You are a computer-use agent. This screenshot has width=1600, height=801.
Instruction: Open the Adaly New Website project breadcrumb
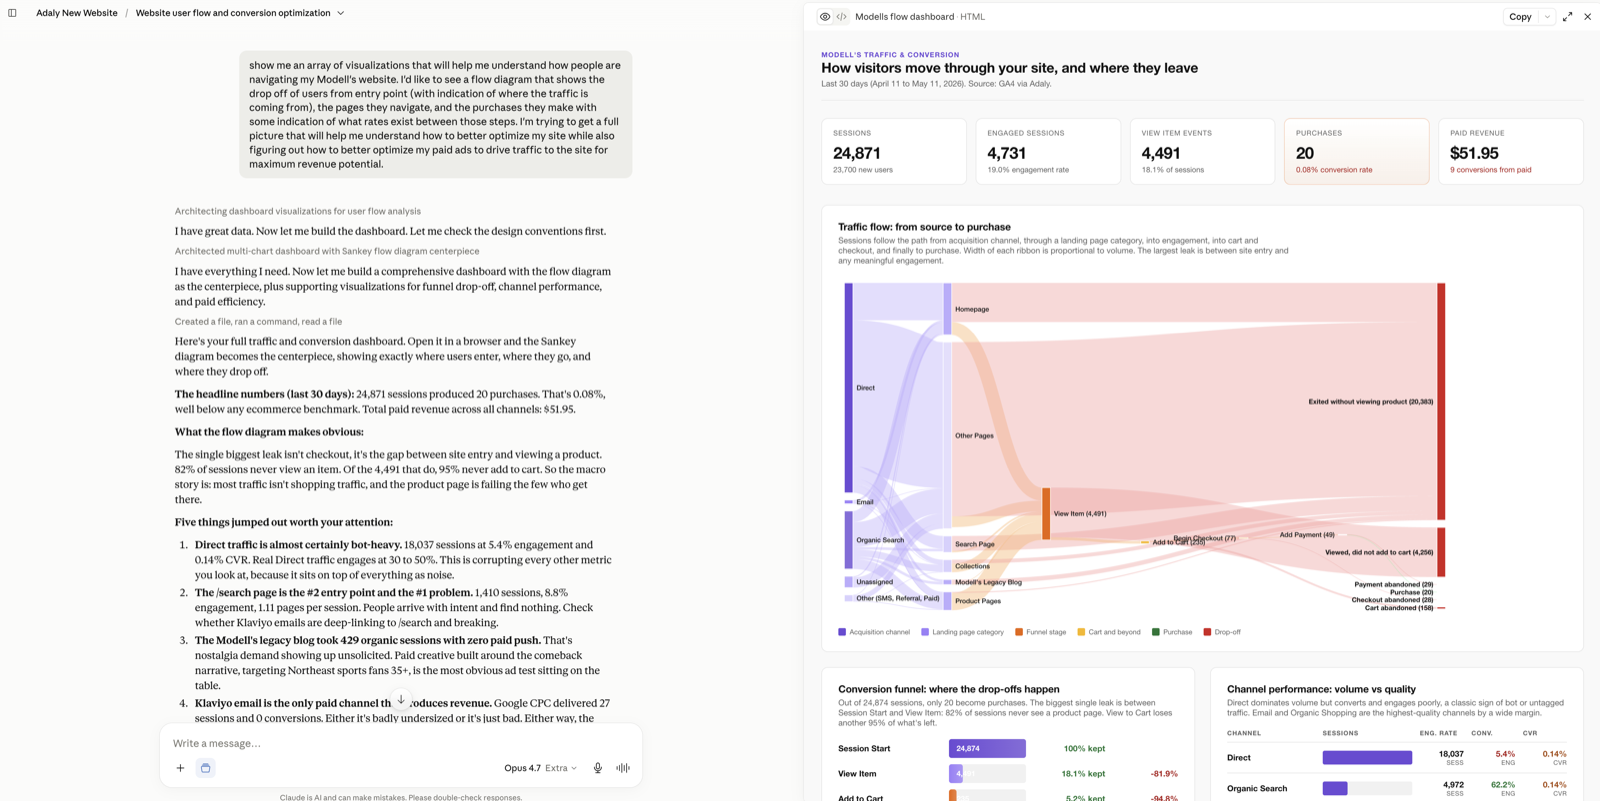77,13
